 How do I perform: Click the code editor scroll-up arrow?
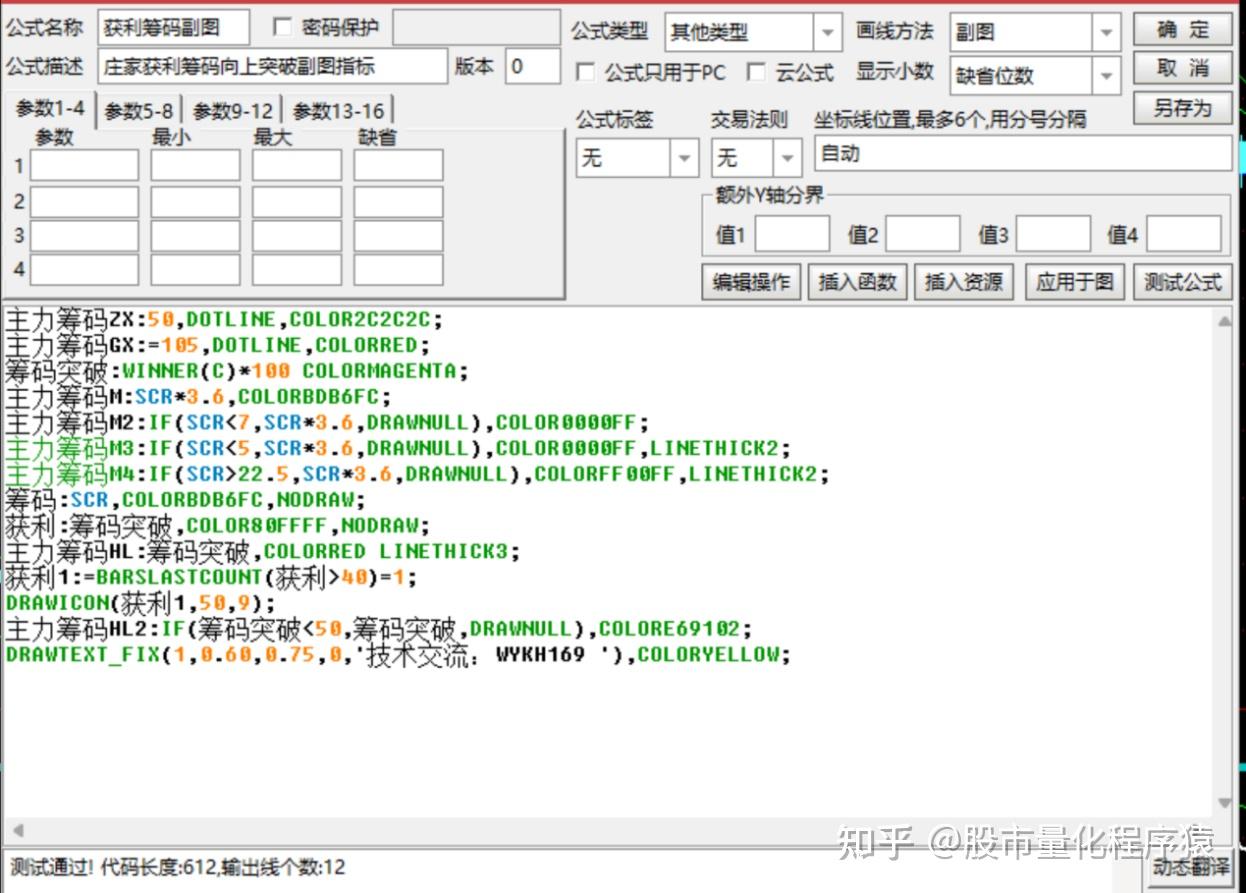[x=1226, y=320]
